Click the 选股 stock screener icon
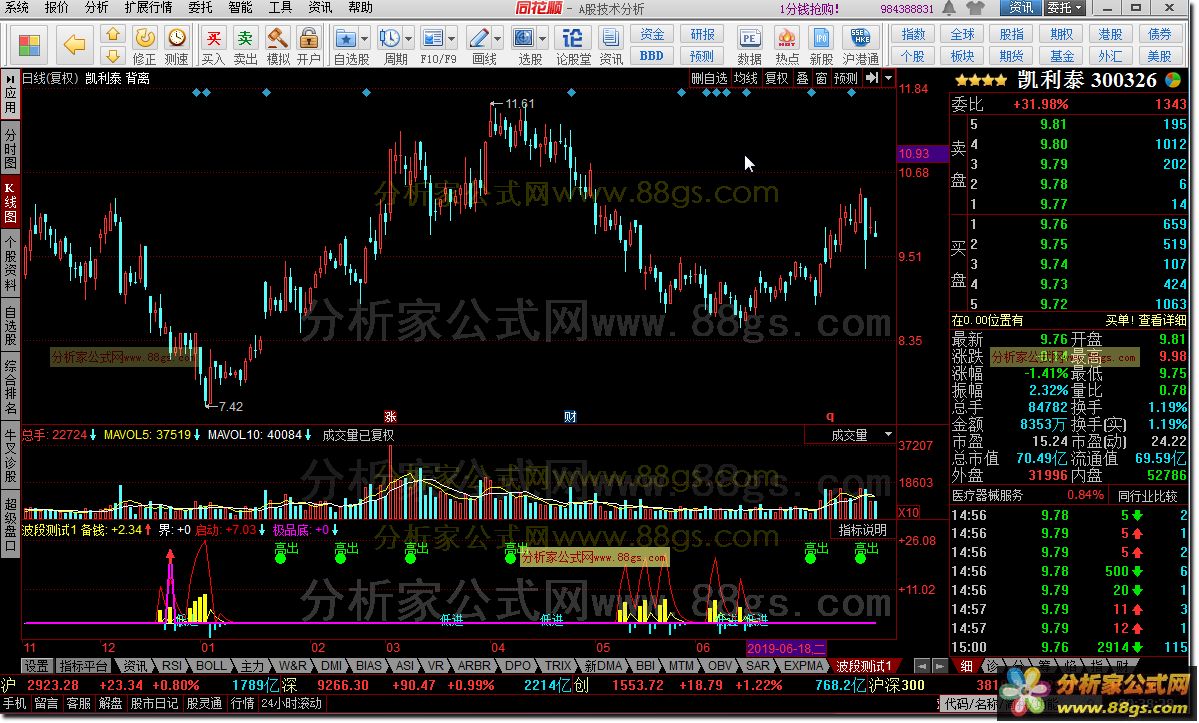 (524, 37)
